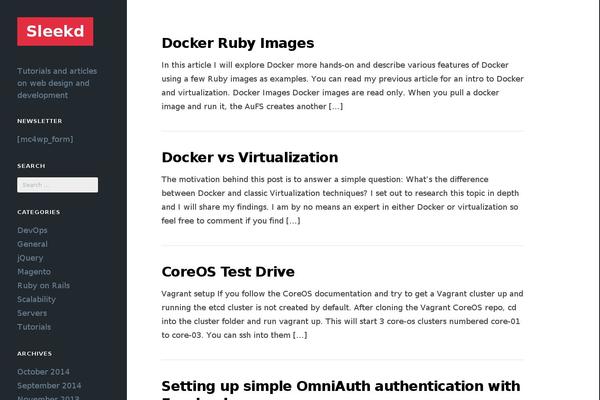Click the Sleekd red logo
600x400 pixels.
55,31
